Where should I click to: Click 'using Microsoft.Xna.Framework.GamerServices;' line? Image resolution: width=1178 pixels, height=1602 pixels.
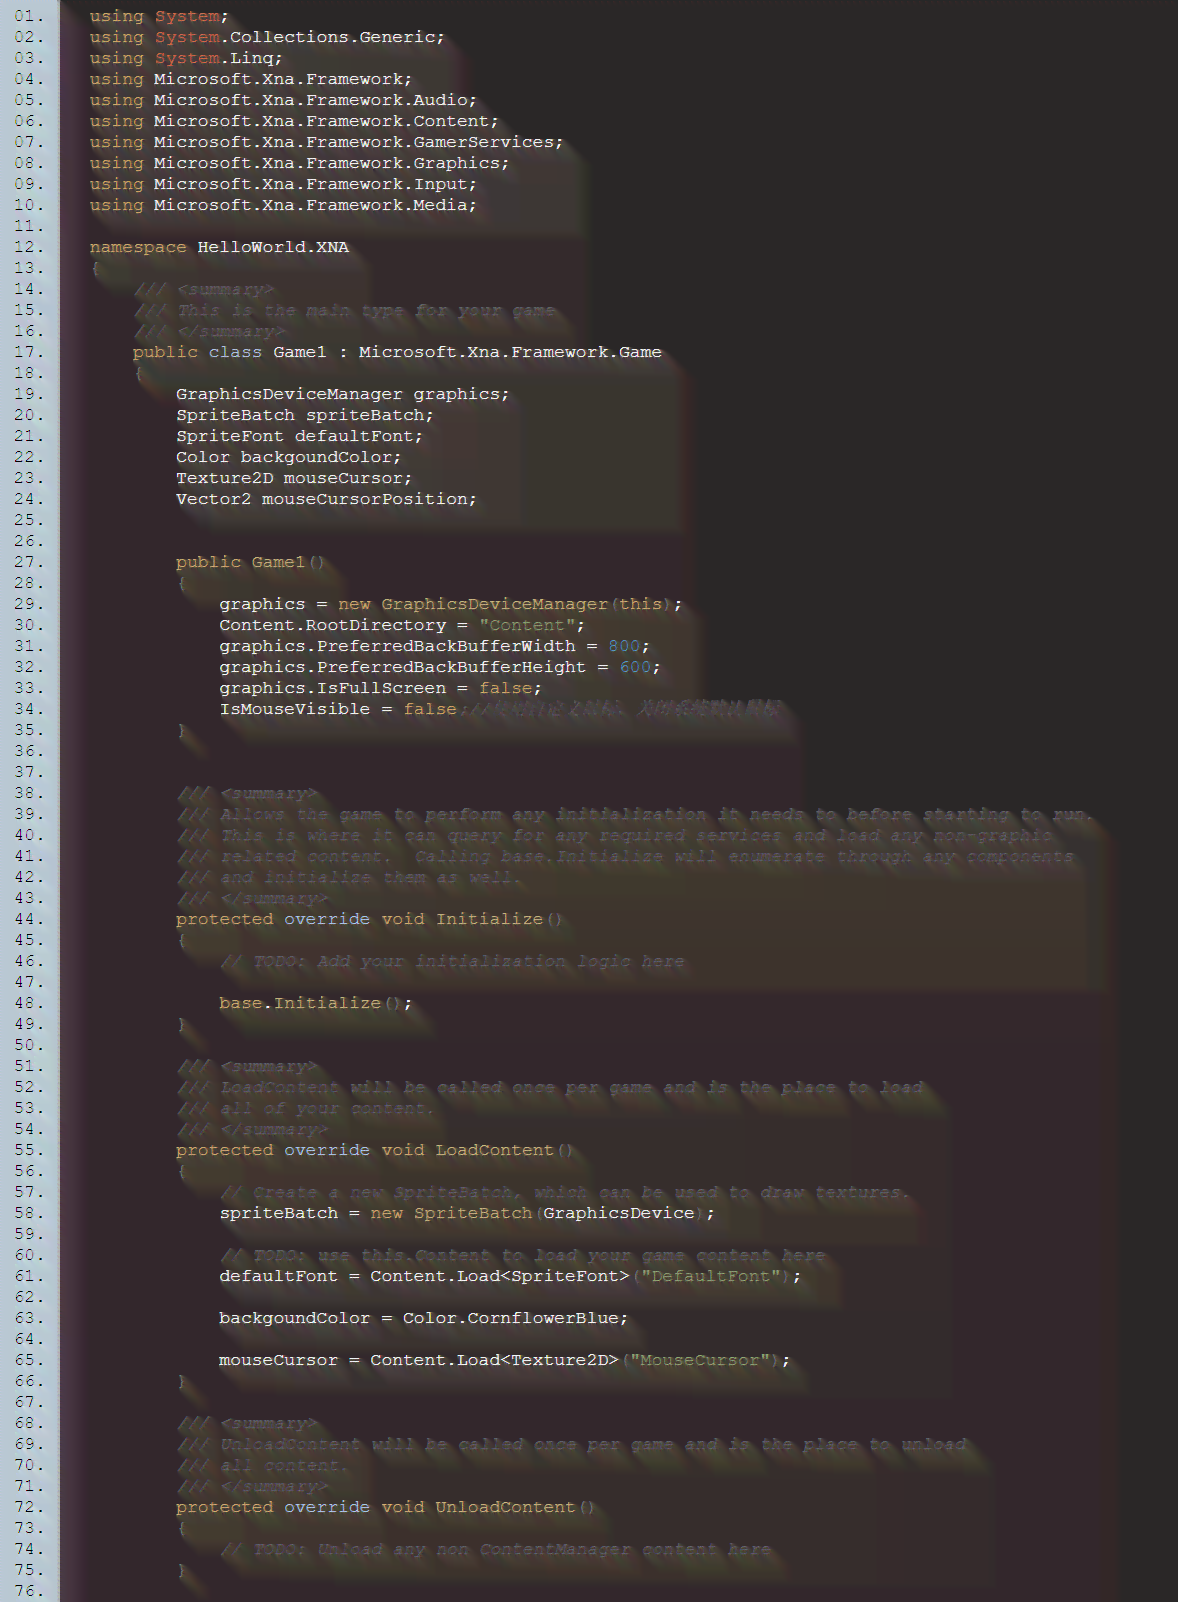(326, 142)
